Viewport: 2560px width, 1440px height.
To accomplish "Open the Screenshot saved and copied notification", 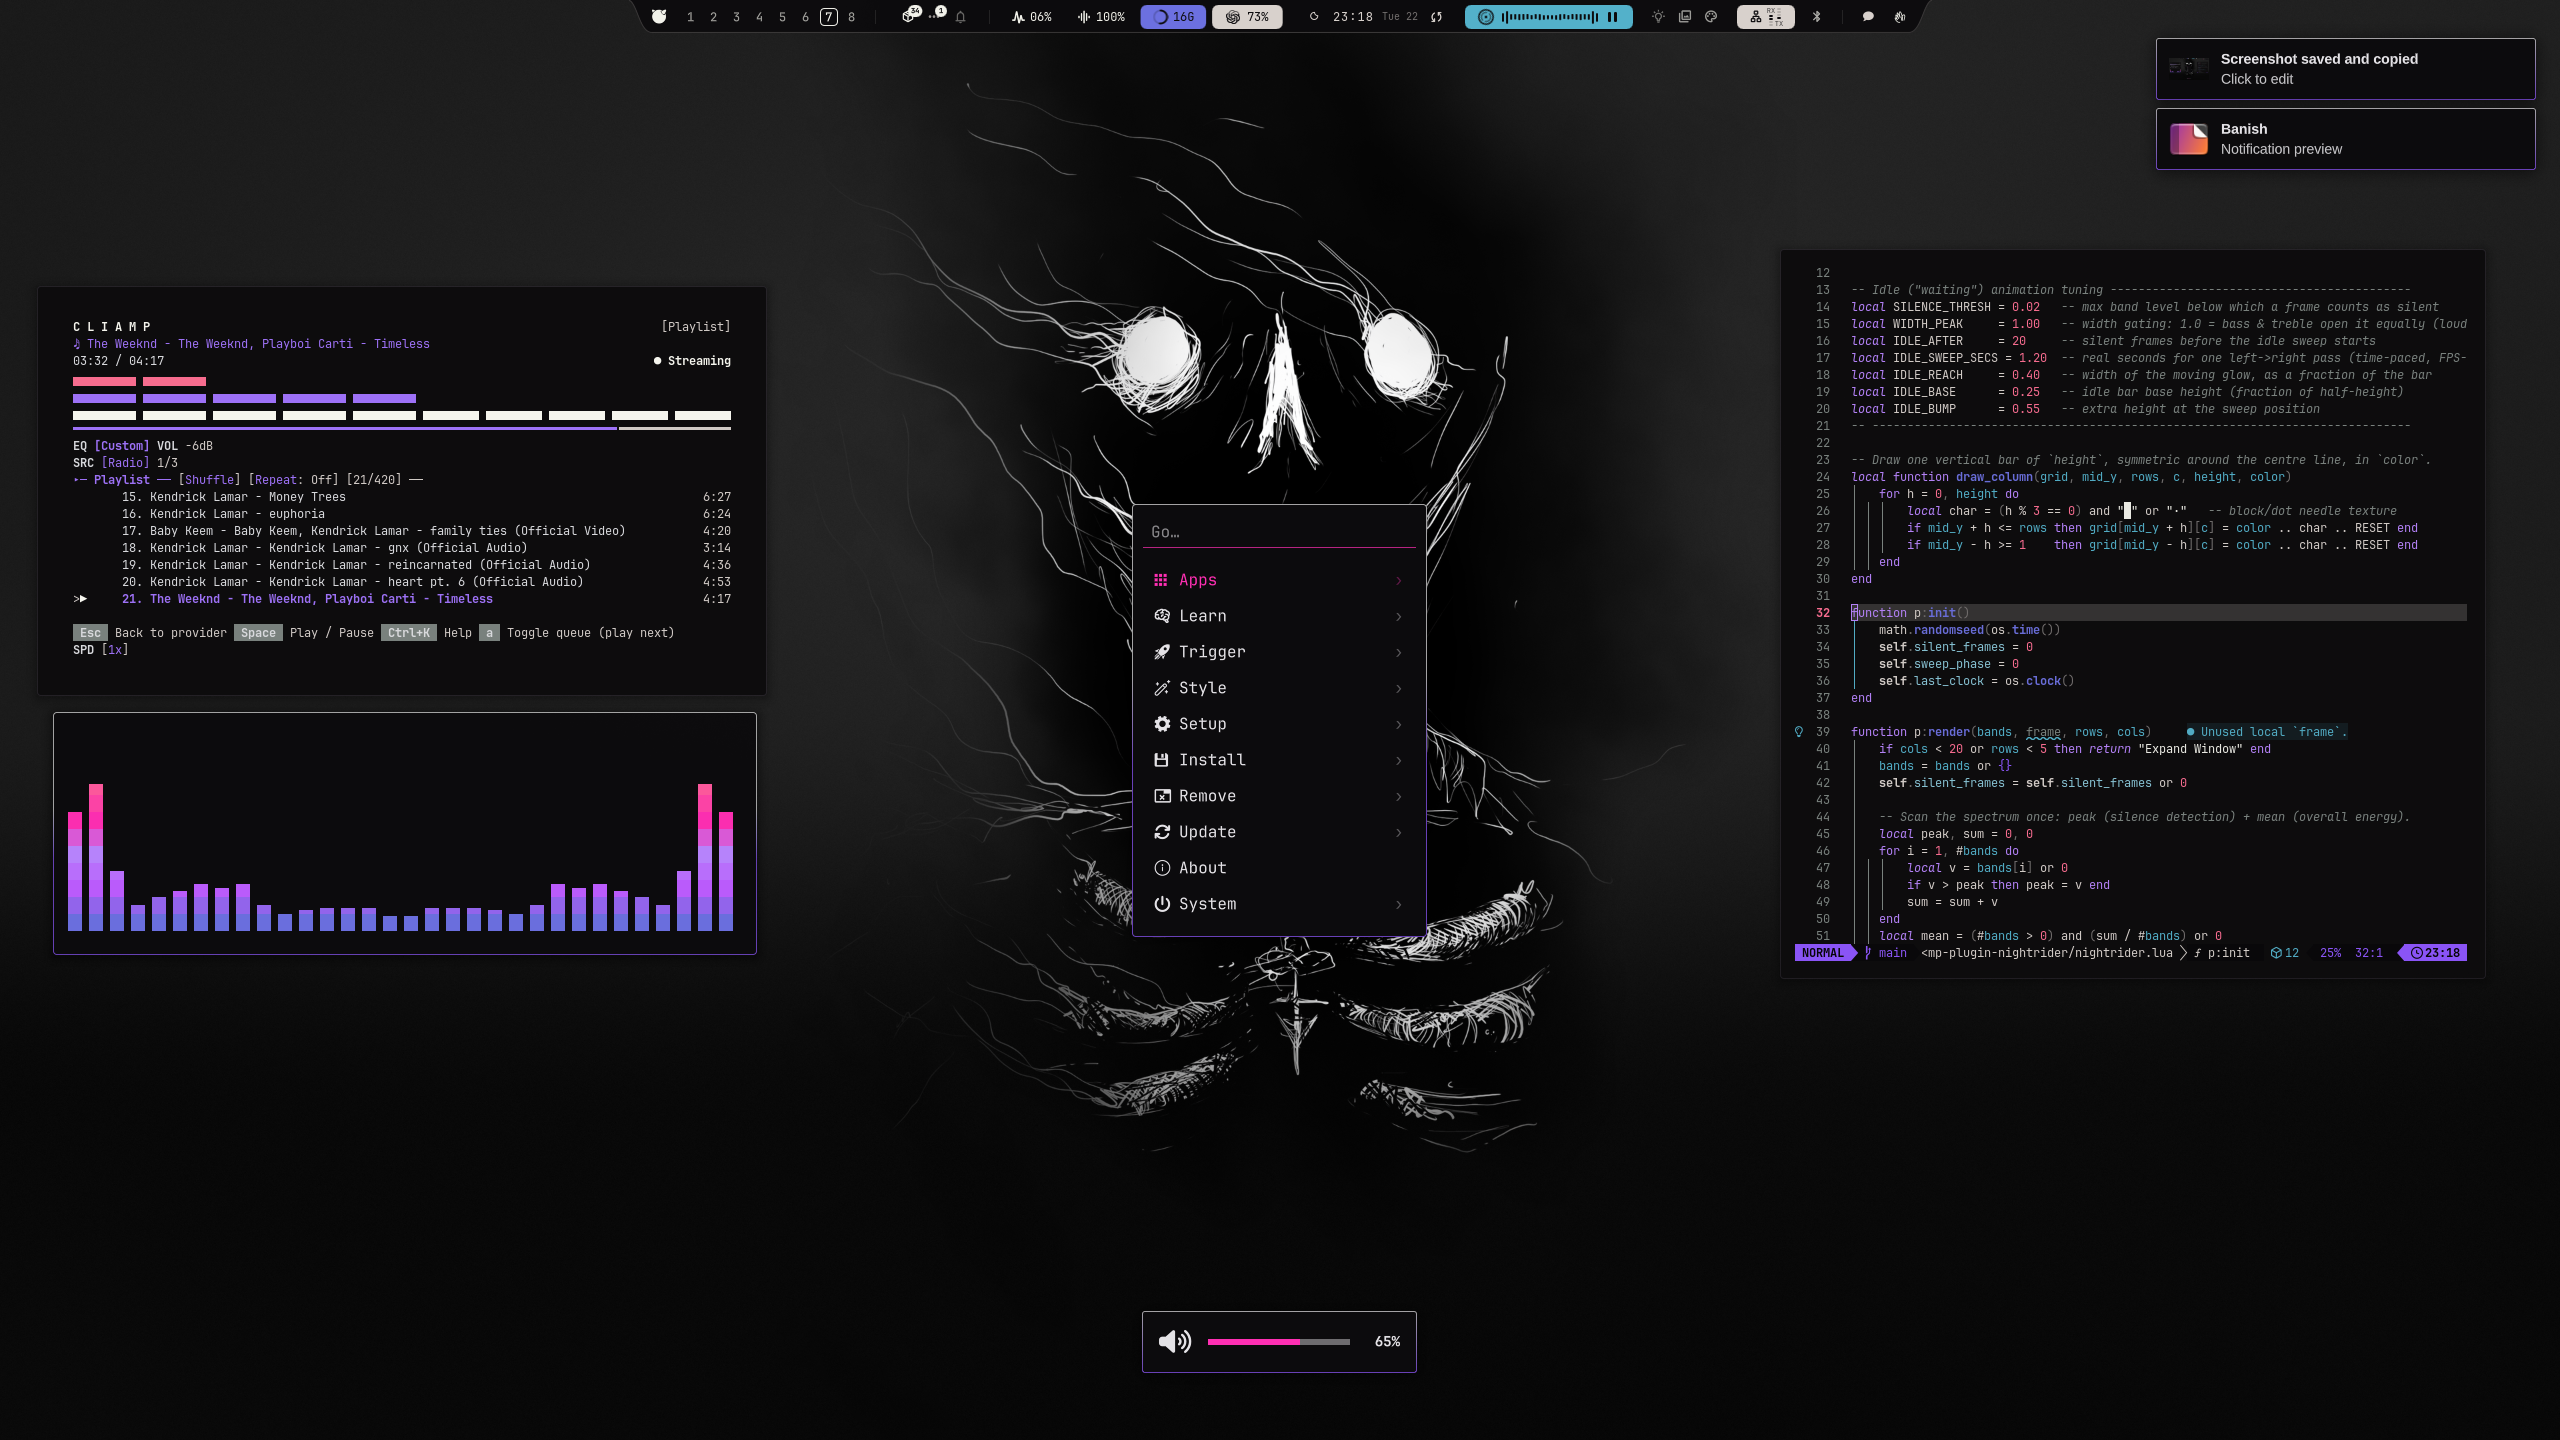I will coord(2345,69).
